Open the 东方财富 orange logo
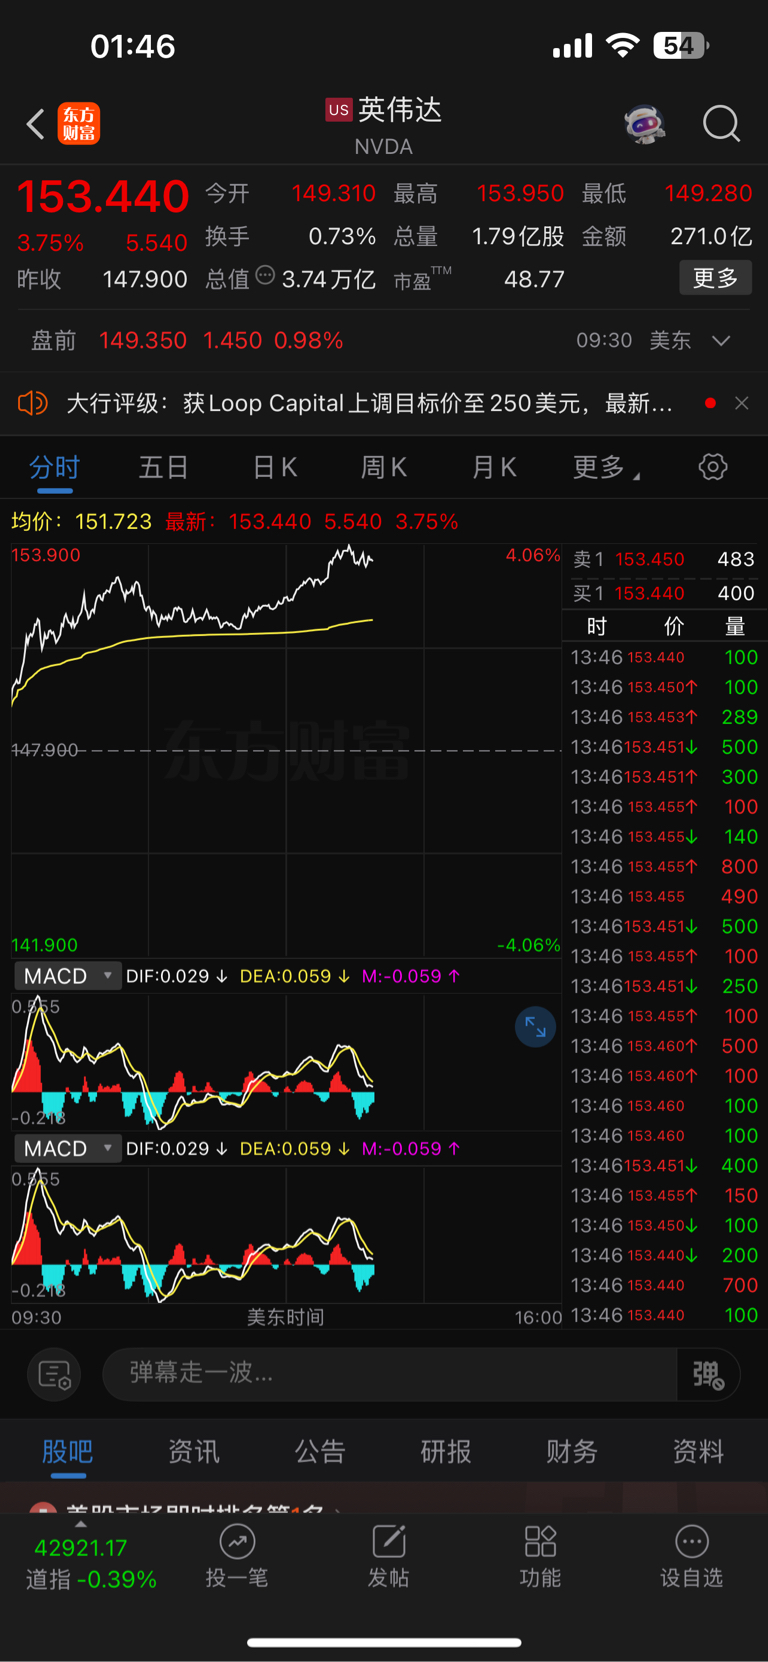Image resolution: width=768 pixels, height=1662 pixels. pos(79,124)
